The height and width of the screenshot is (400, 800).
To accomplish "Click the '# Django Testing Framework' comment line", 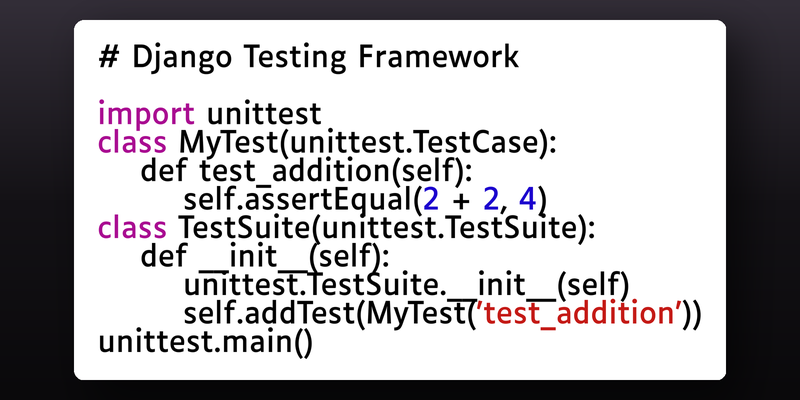I will pos(309,57).
